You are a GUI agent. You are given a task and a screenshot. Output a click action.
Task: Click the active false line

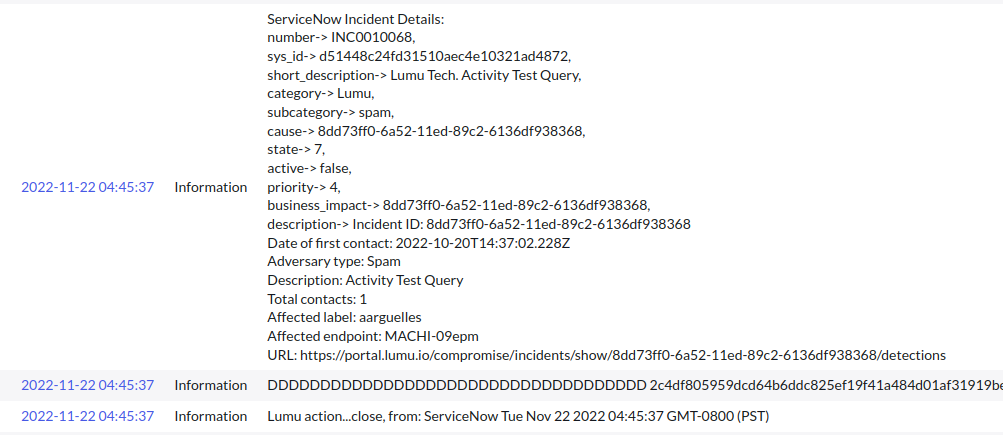click(309, 168)
